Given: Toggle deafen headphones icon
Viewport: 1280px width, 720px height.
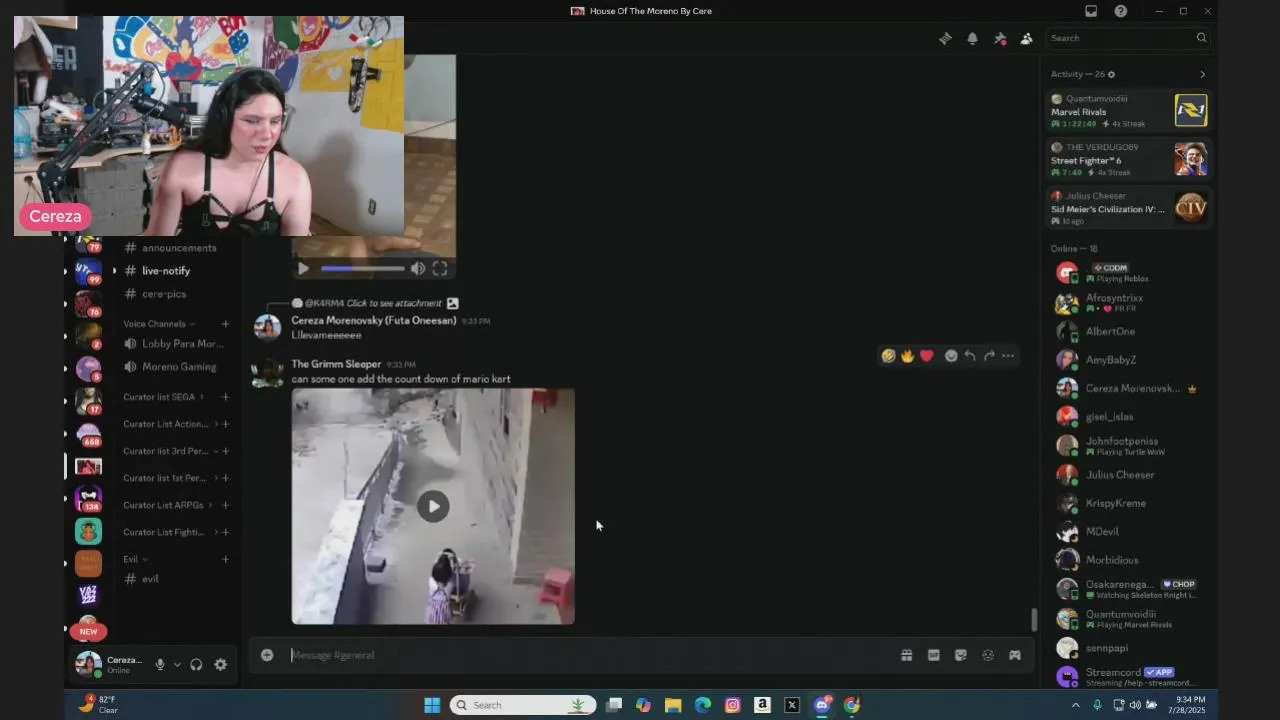Looking at the screenshot, I should 196,665.
